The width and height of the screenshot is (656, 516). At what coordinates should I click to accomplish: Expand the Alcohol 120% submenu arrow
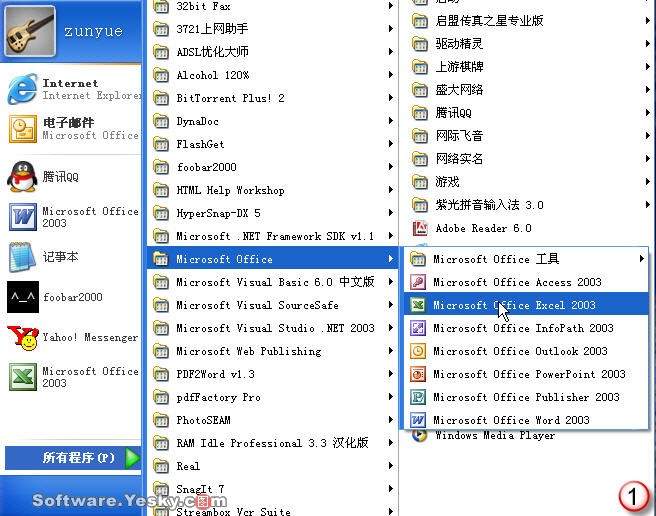coord(390,75)
